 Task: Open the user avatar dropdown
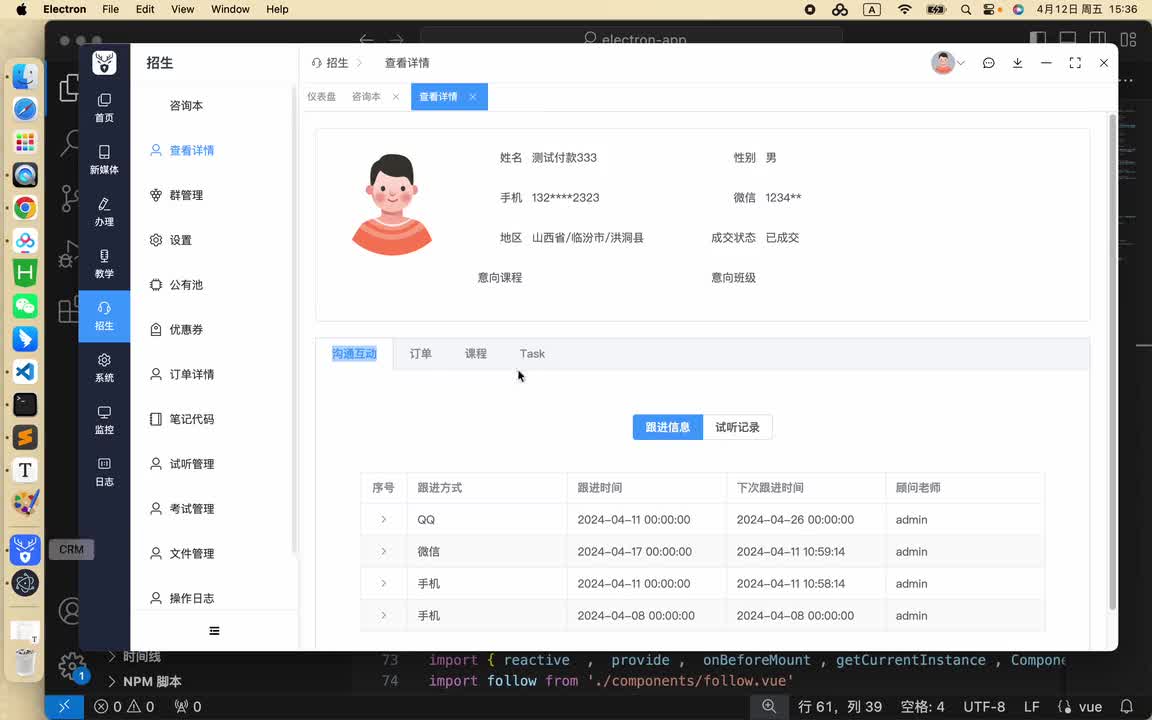coord(948,63)
